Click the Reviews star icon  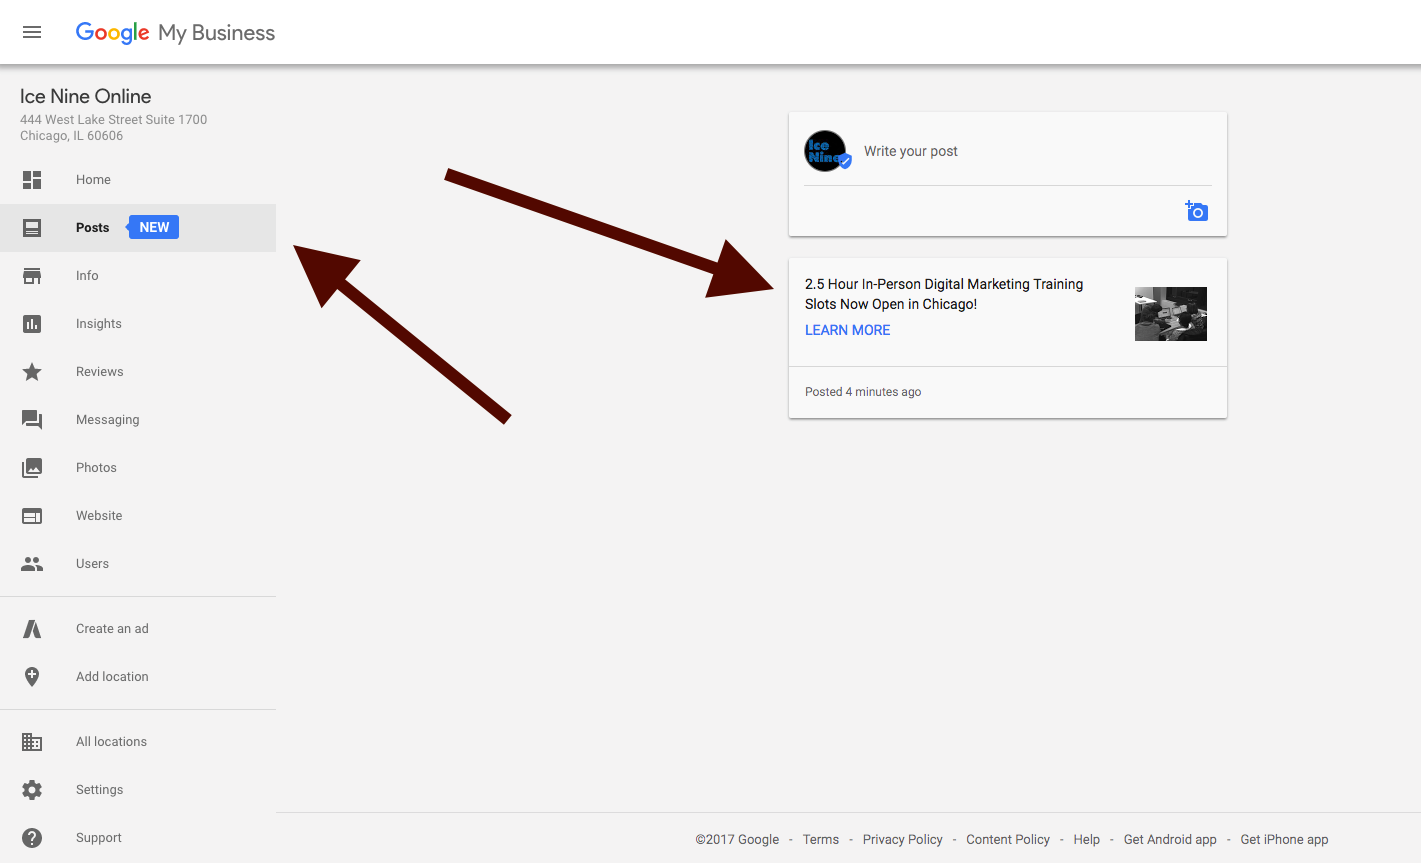[32, 372]
